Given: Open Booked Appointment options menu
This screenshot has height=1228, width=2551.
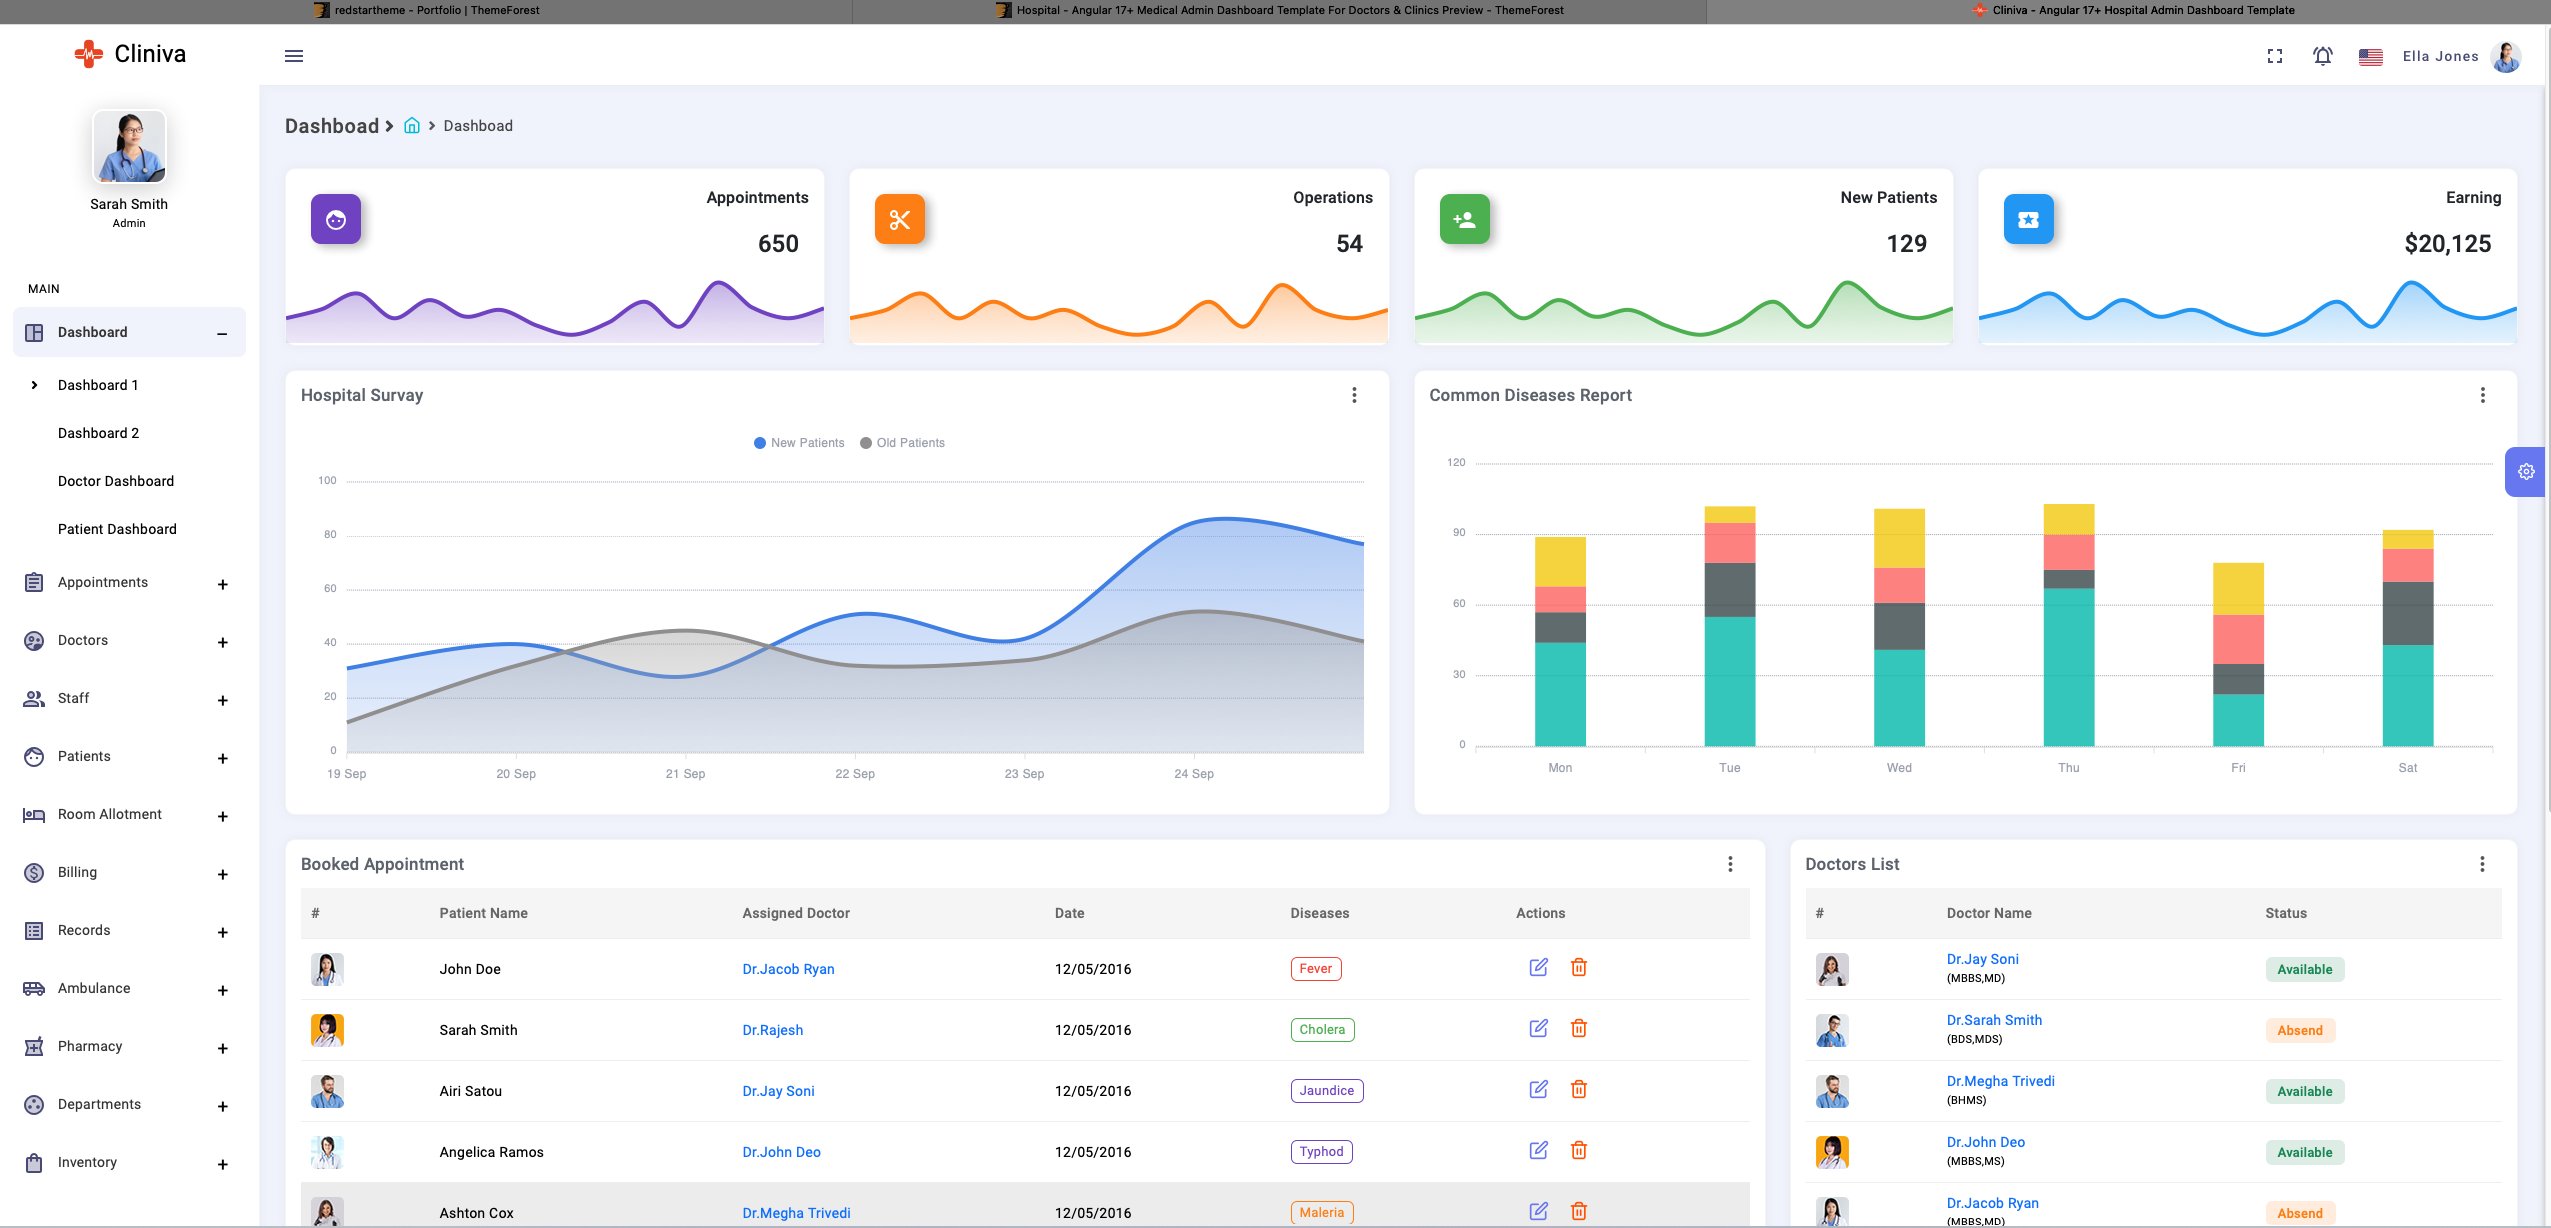Looking at the screenshot, I should pyautogui.click(x=1731, y=864).
